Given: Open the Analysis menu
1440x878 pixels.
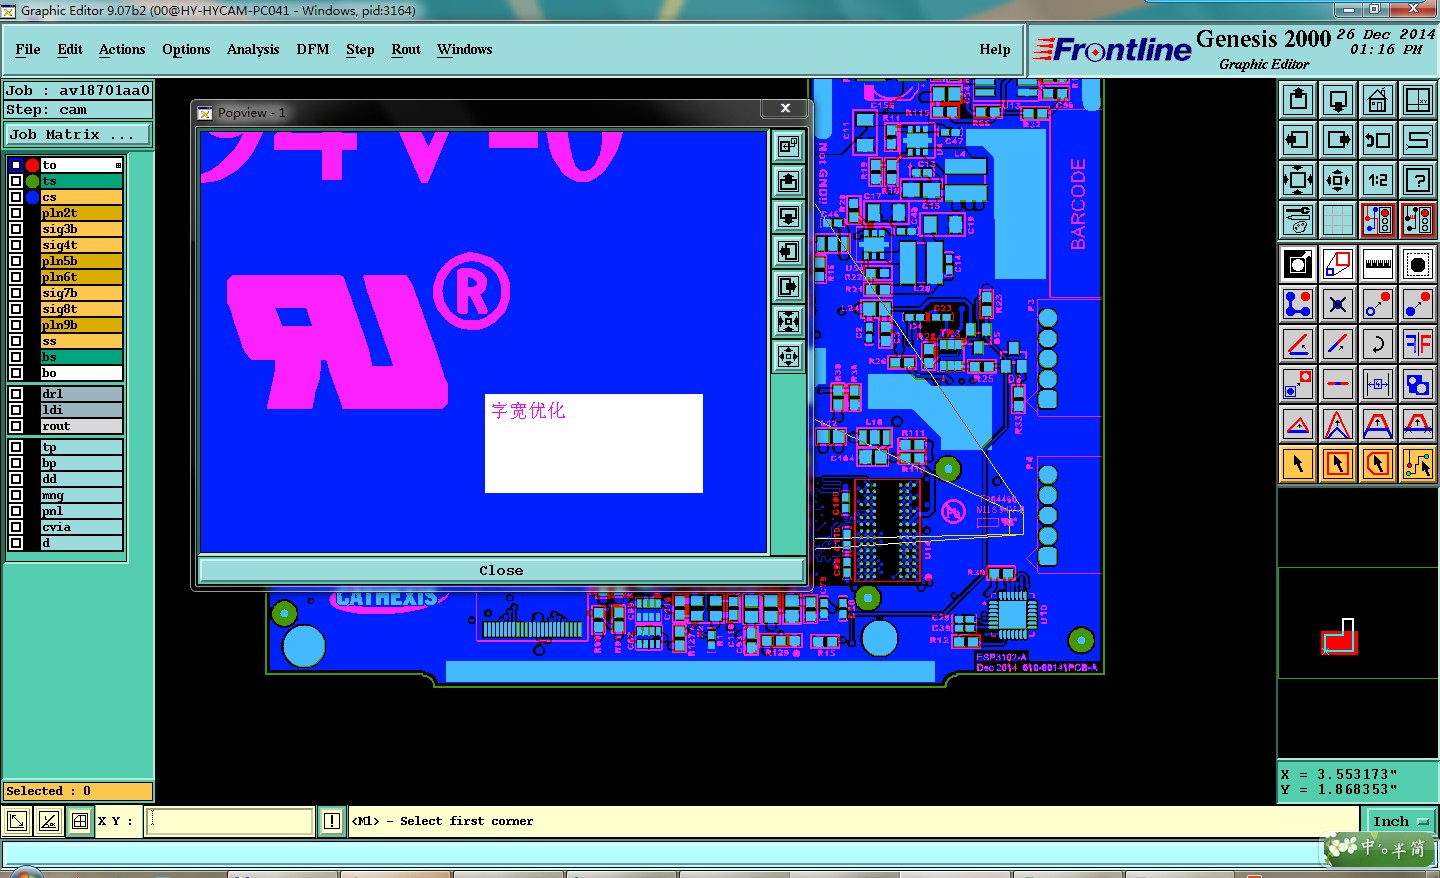Looking at the screenshot, I should 253,49.
